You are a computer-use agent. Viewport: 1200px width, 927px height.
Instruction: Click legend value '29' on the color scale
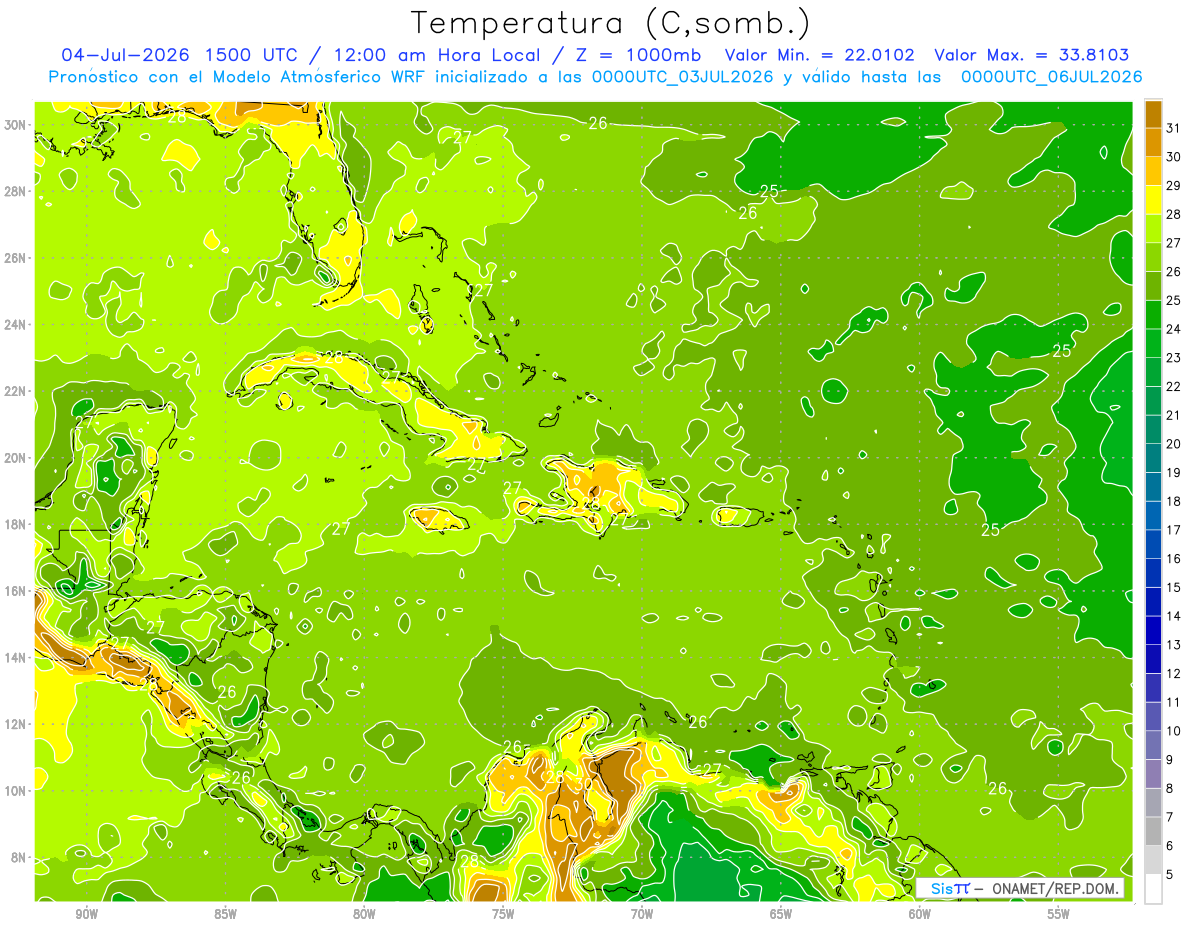click(x=1174, y=185)
